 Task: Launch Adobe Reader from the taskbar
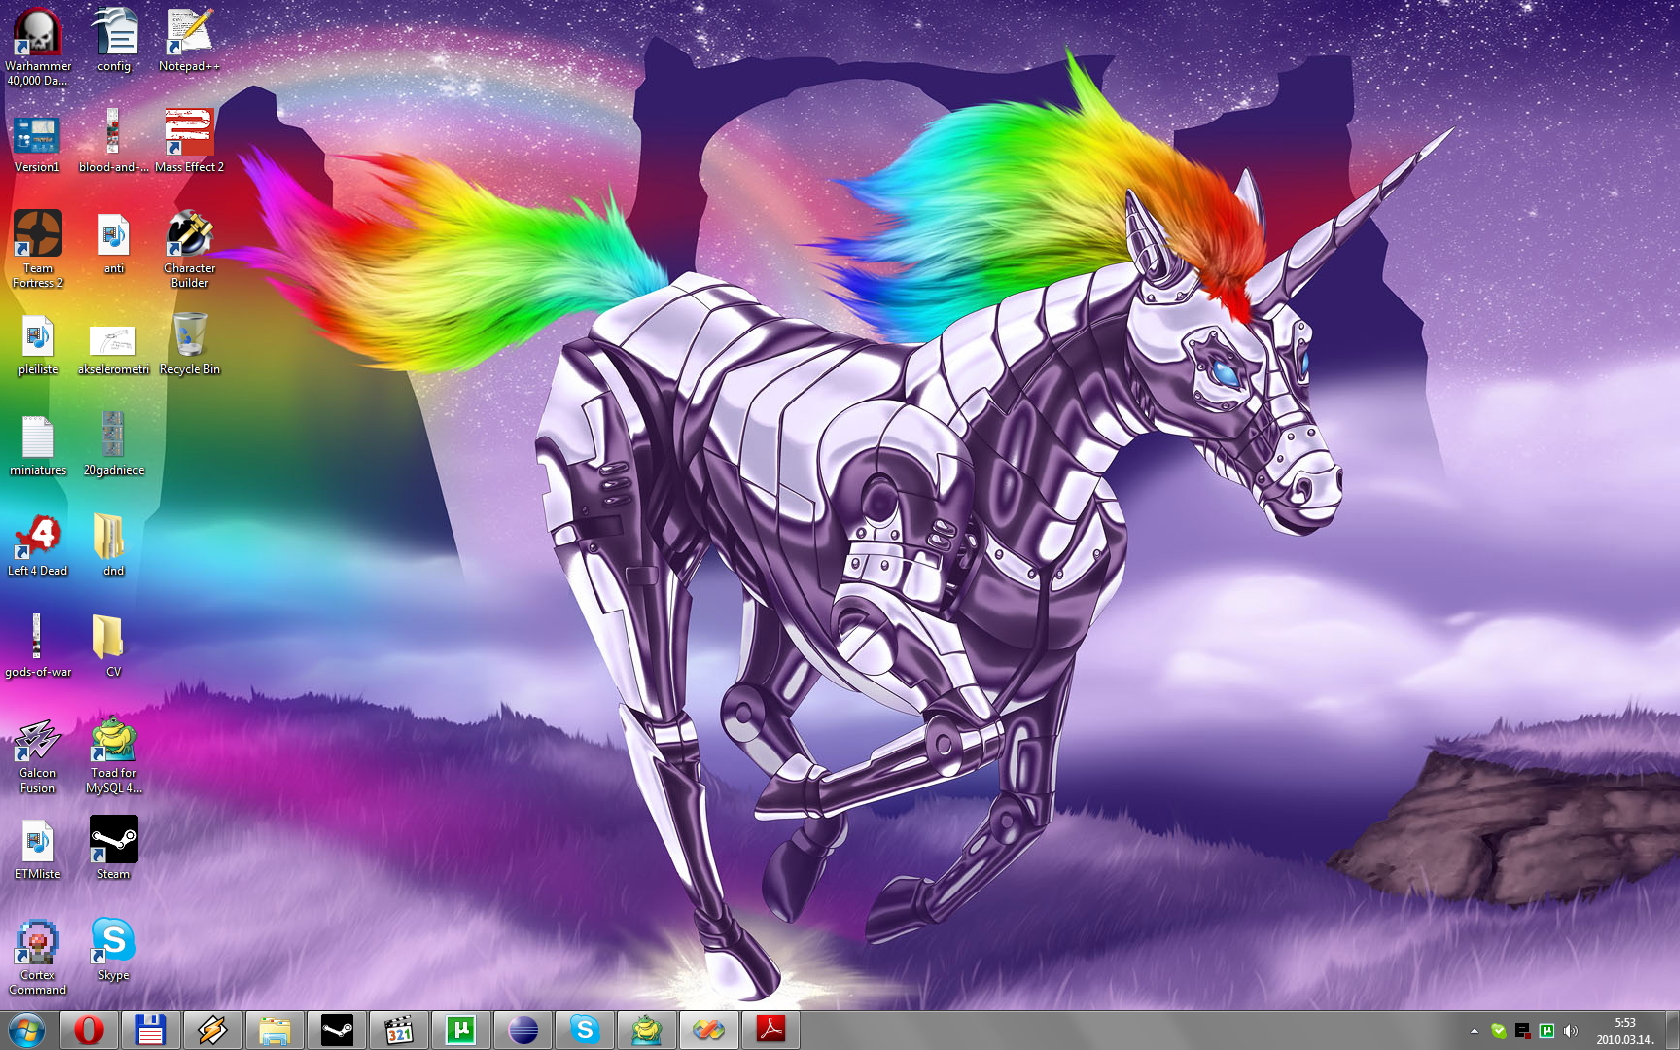click(x=771, y=1030)
